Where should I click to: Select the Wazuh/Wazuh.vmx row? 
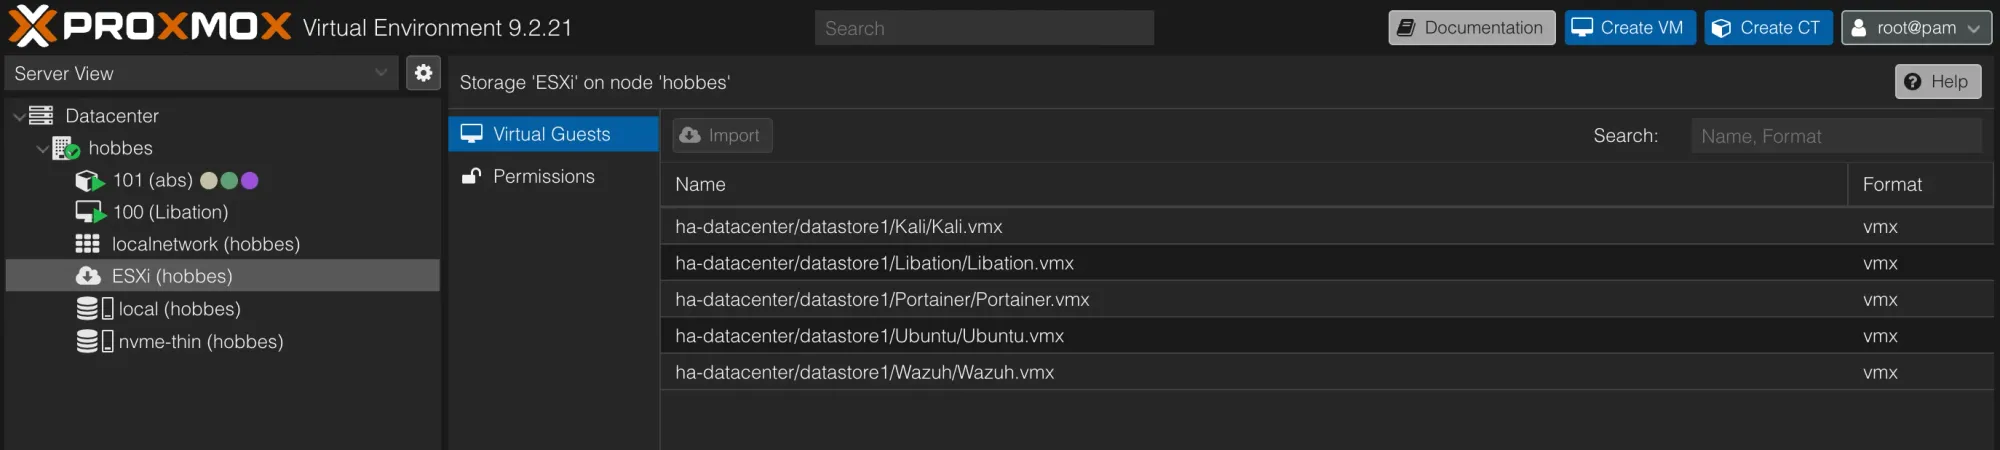[x=1326, y=372]
